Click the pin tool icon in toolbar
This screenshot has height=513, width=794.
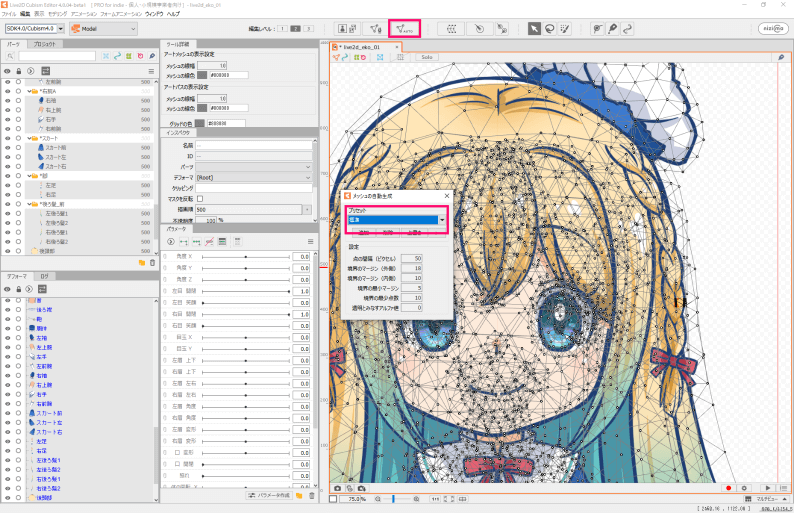click(613, 29)
